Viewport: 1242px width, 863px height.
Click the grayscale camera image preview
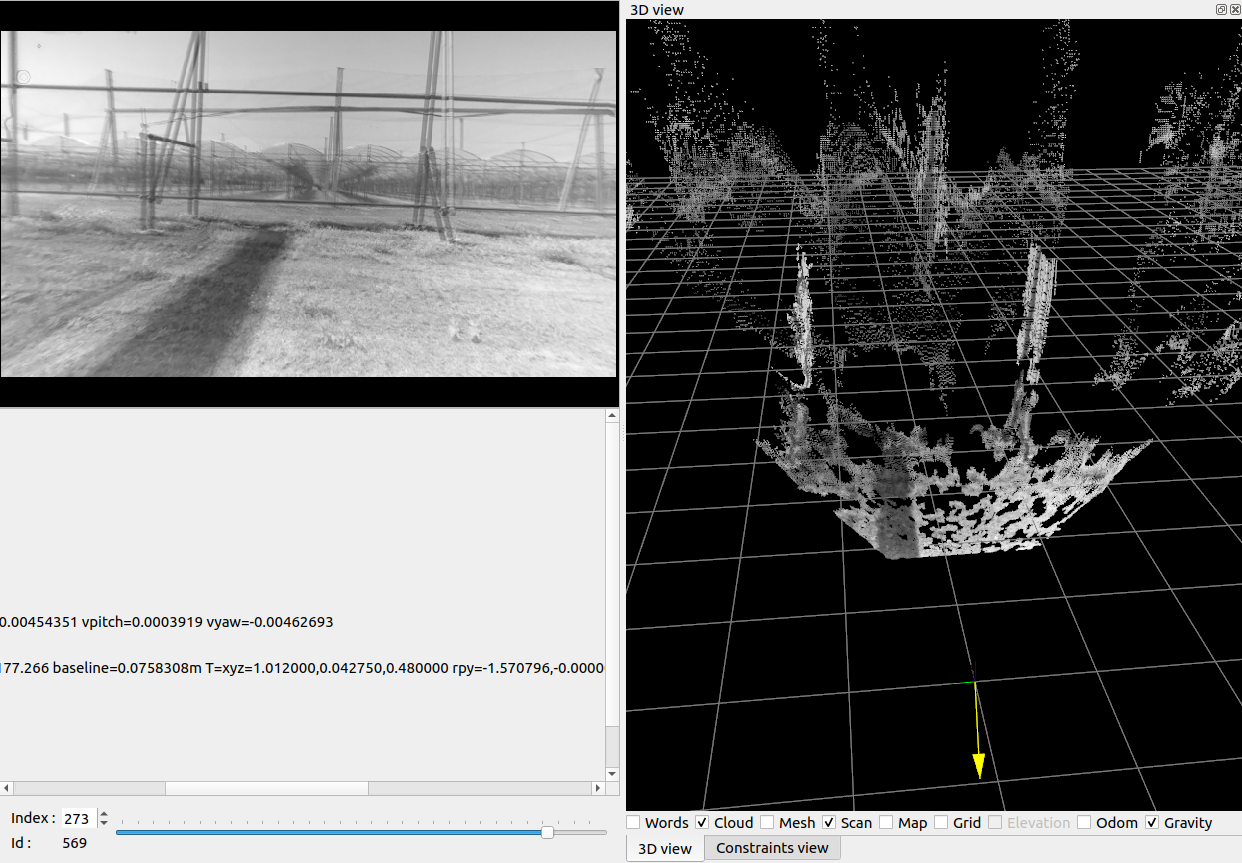[308, 204]
